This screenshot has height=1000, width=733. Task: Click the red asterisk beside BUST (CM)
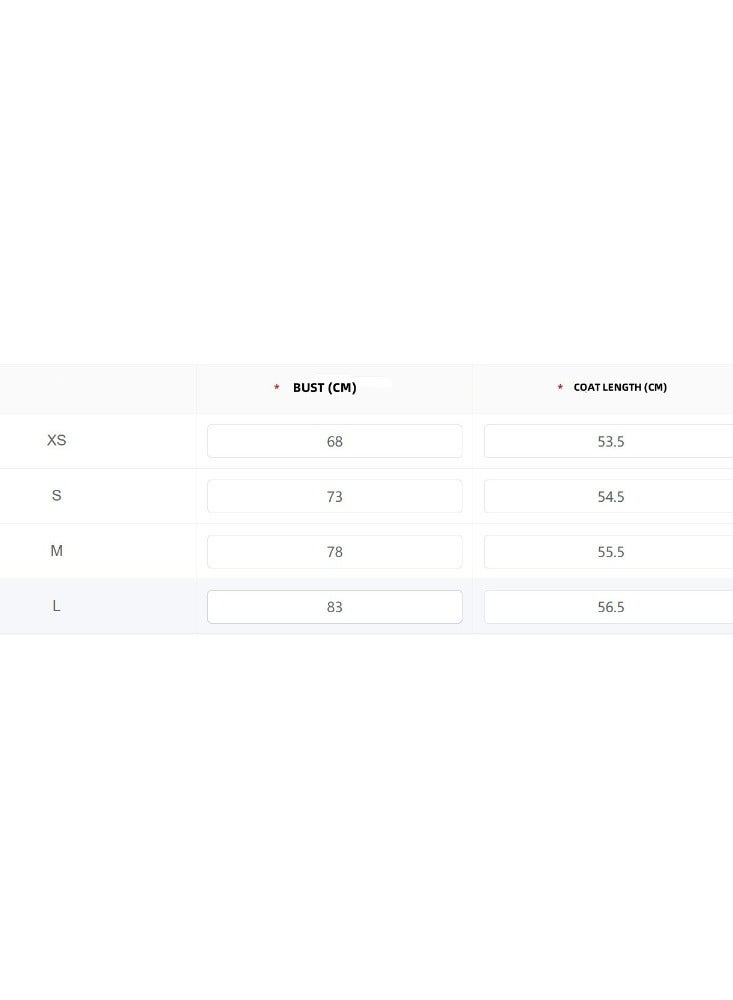[276, 387]
